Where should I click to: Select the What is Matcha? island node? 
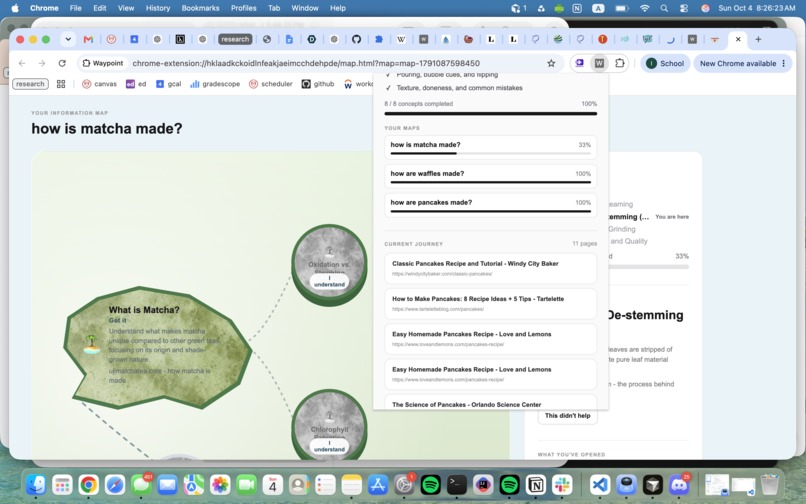(x=157, y=348)
